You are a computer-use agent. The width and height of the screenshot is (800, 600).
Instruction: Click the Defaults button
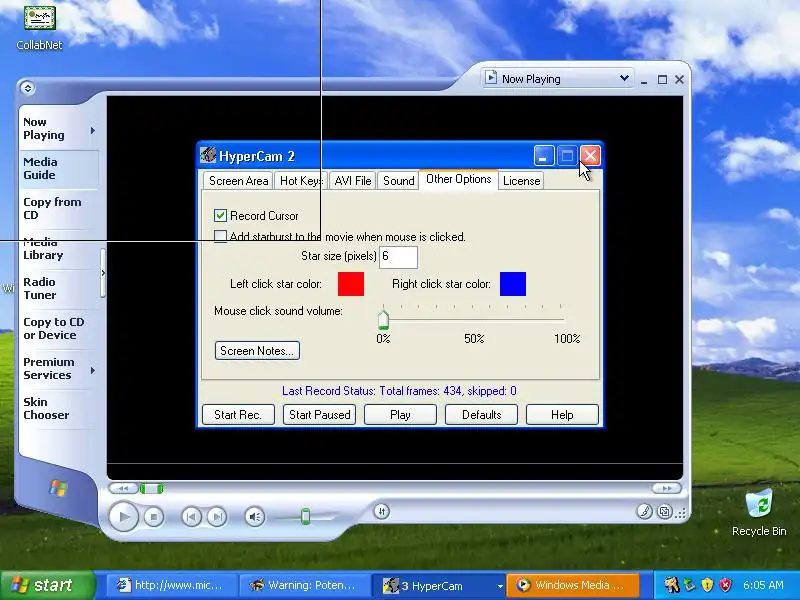[x=481, y=415]
